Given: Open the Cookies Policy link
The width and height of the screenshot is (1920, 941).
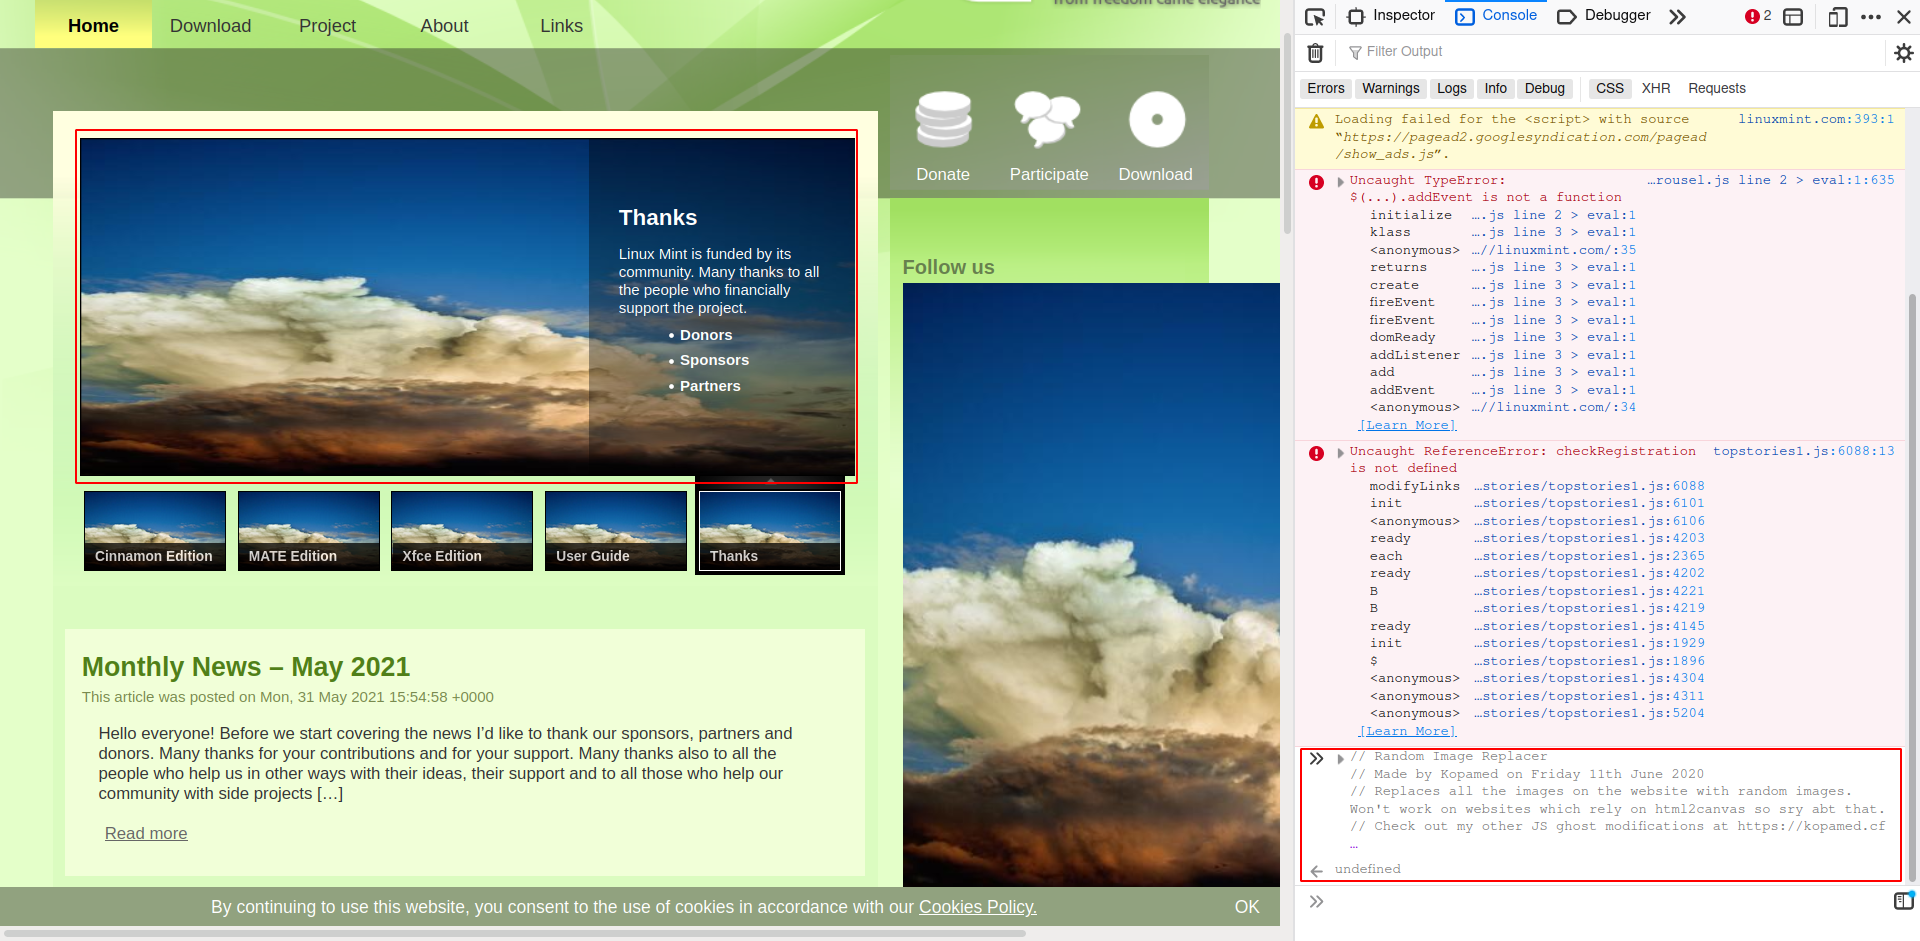Looking at the screenshot, I should coord(978,907).
